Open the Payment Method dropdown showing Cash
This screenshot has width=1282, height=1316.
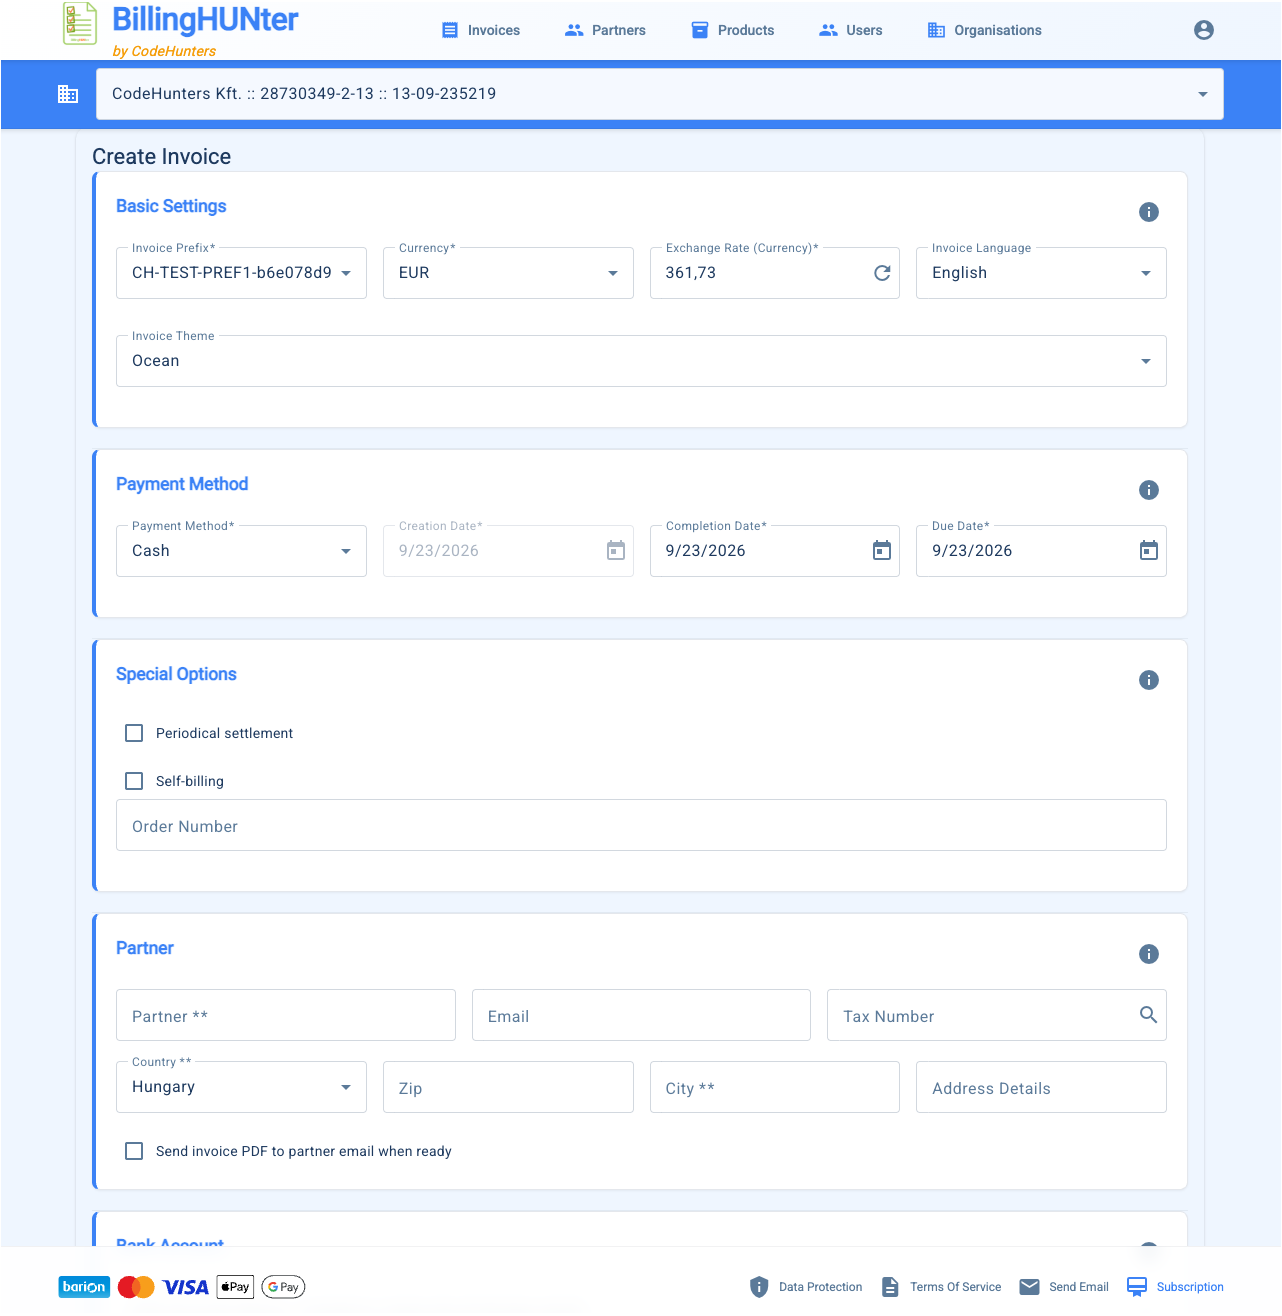click(x=241, y=551)
